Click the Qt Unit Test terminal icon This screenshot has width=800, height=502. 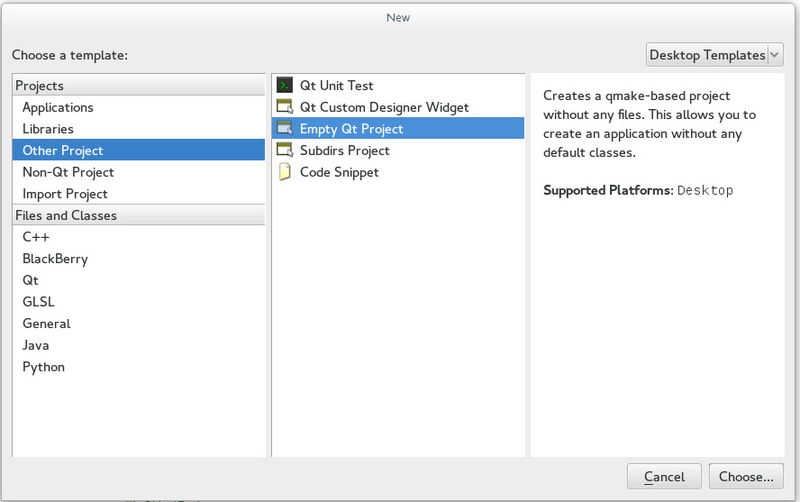pos(285,86)
